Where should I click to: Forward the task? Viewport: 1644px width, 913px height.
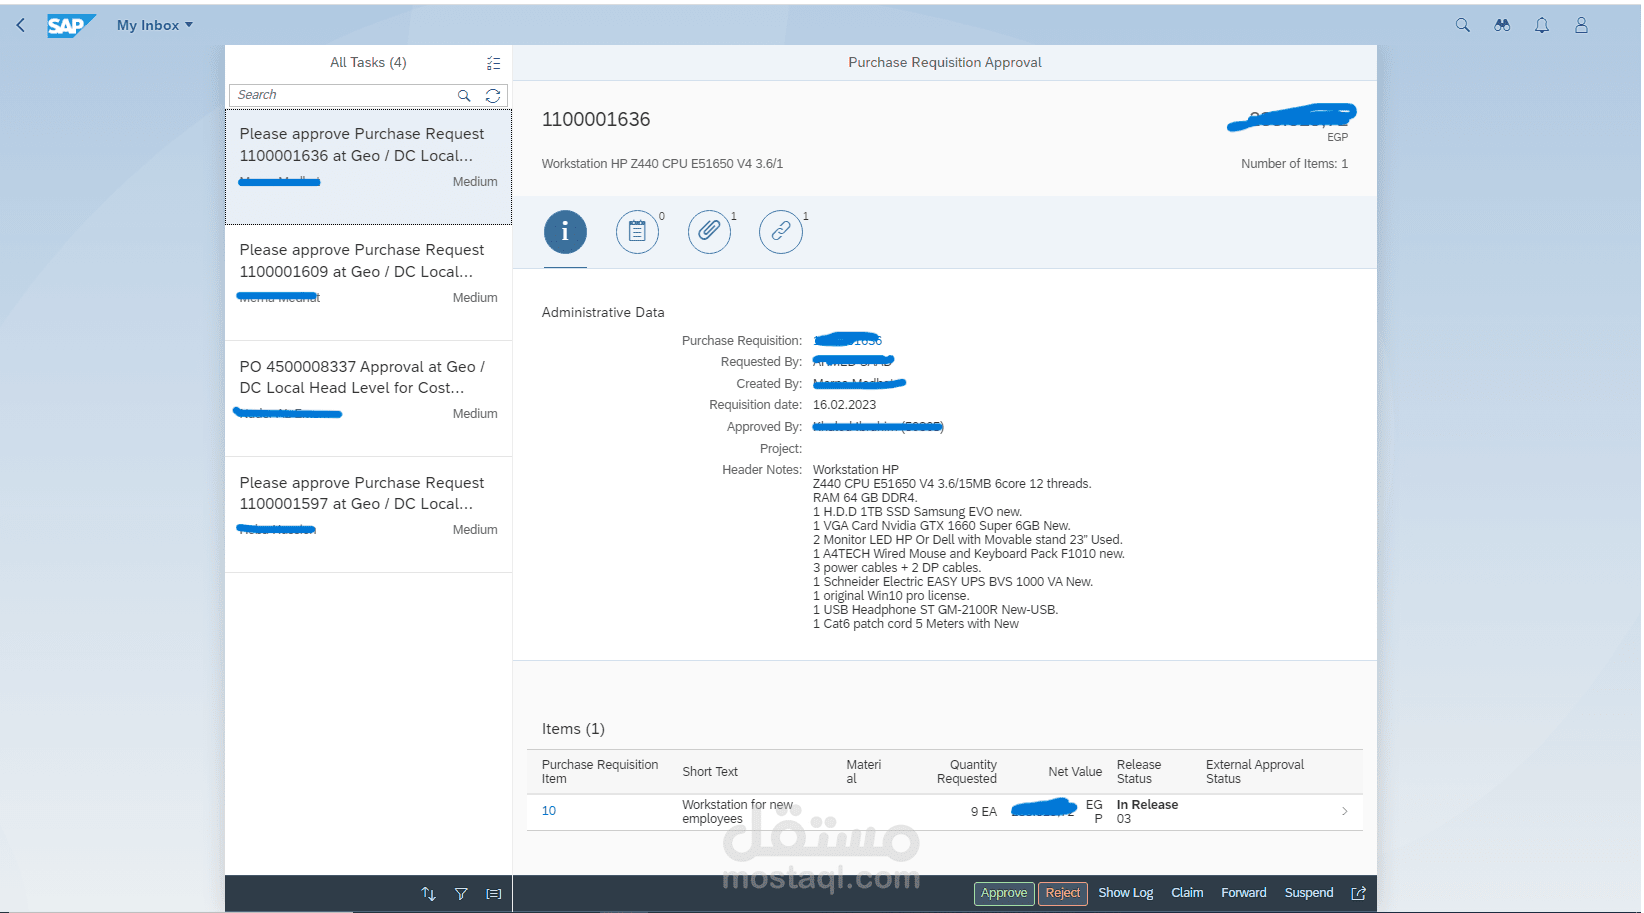click(x=1244, y=893)
